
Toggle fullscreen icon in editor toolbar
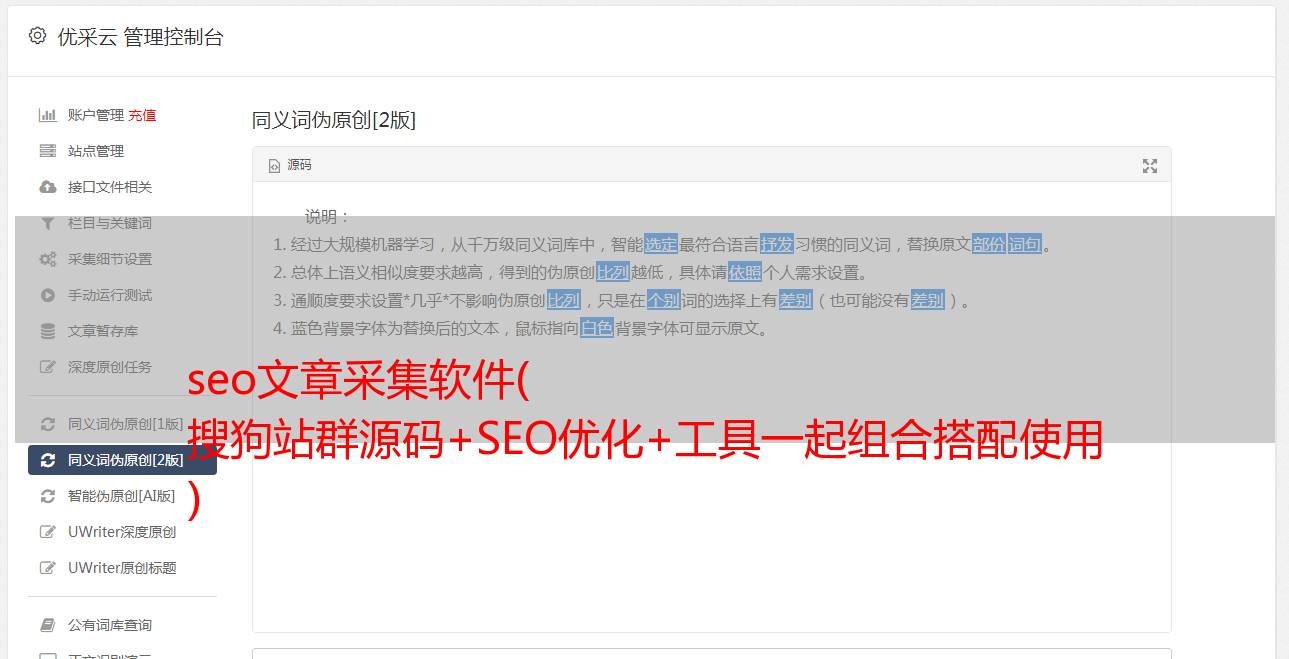point(1150,166)
